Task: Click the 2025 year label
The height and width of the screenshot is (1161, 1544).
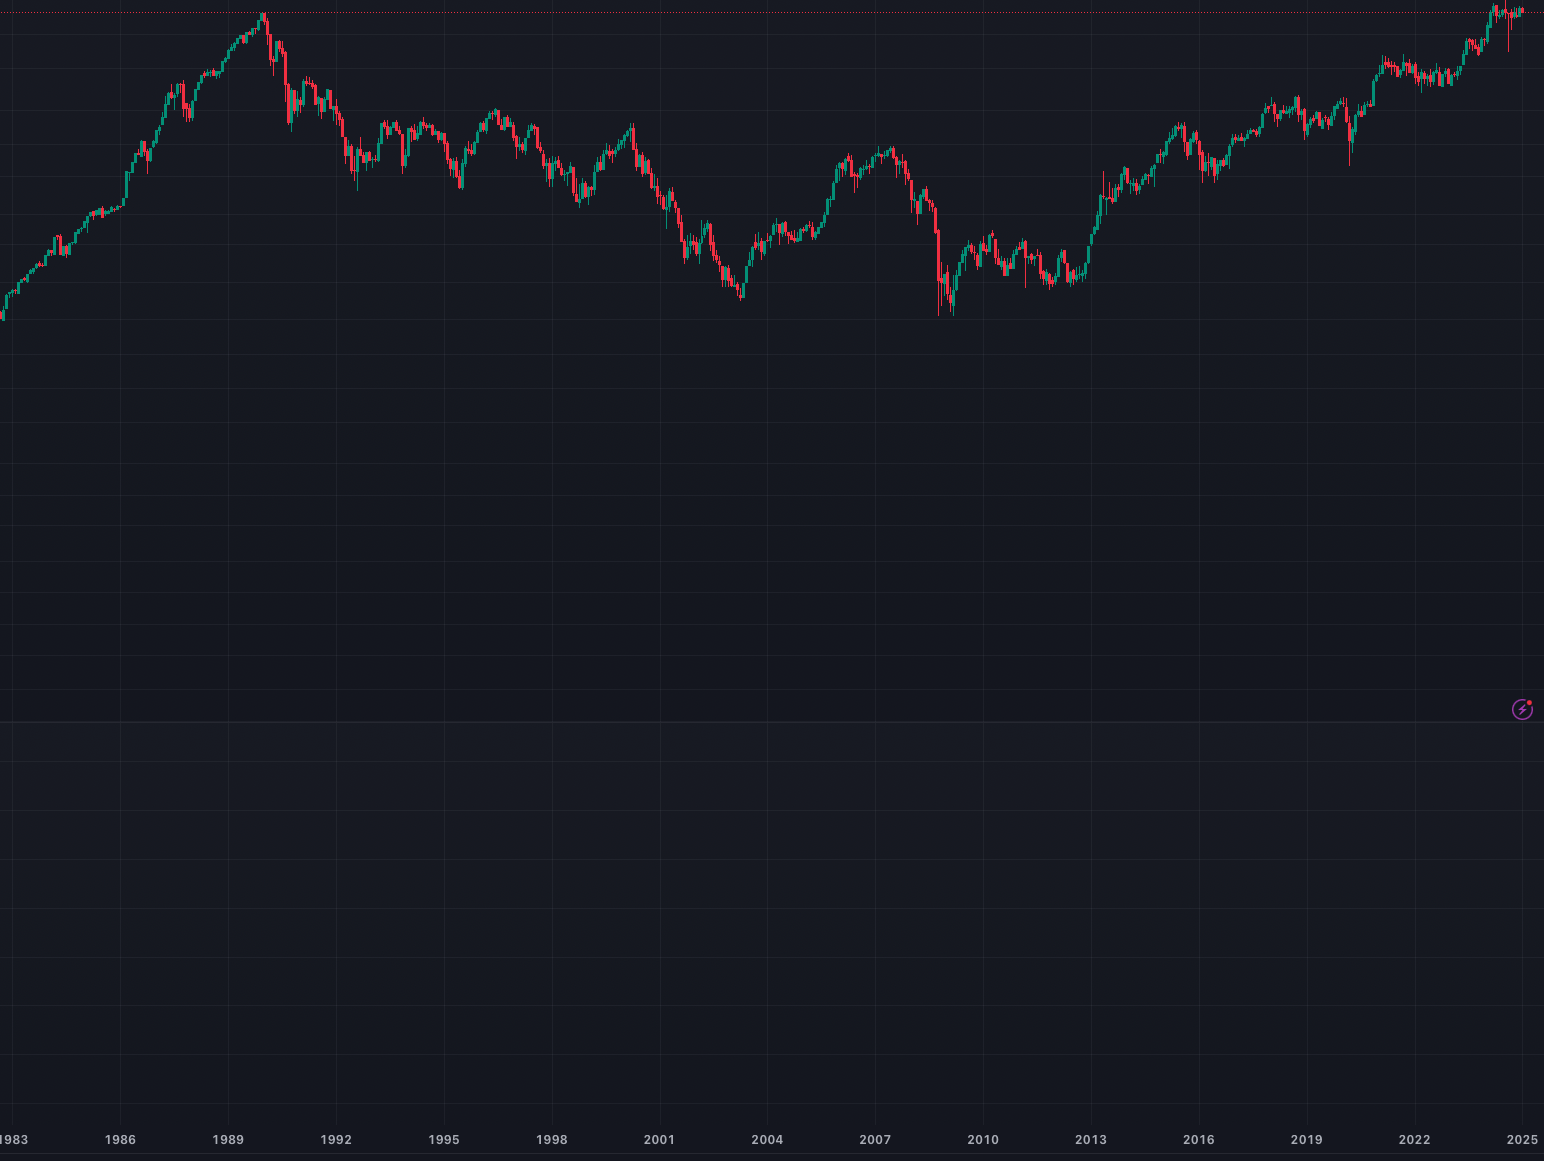Action: click(1521, 1139)
